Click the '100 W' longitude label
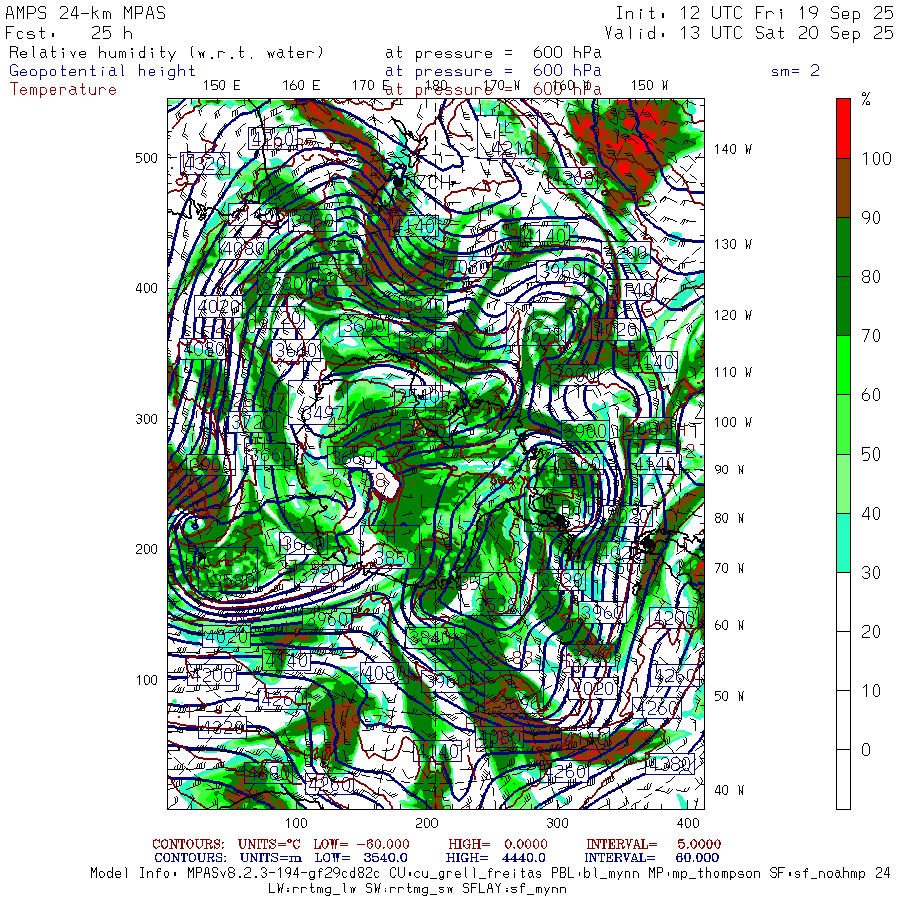 (x=733, y=422)
